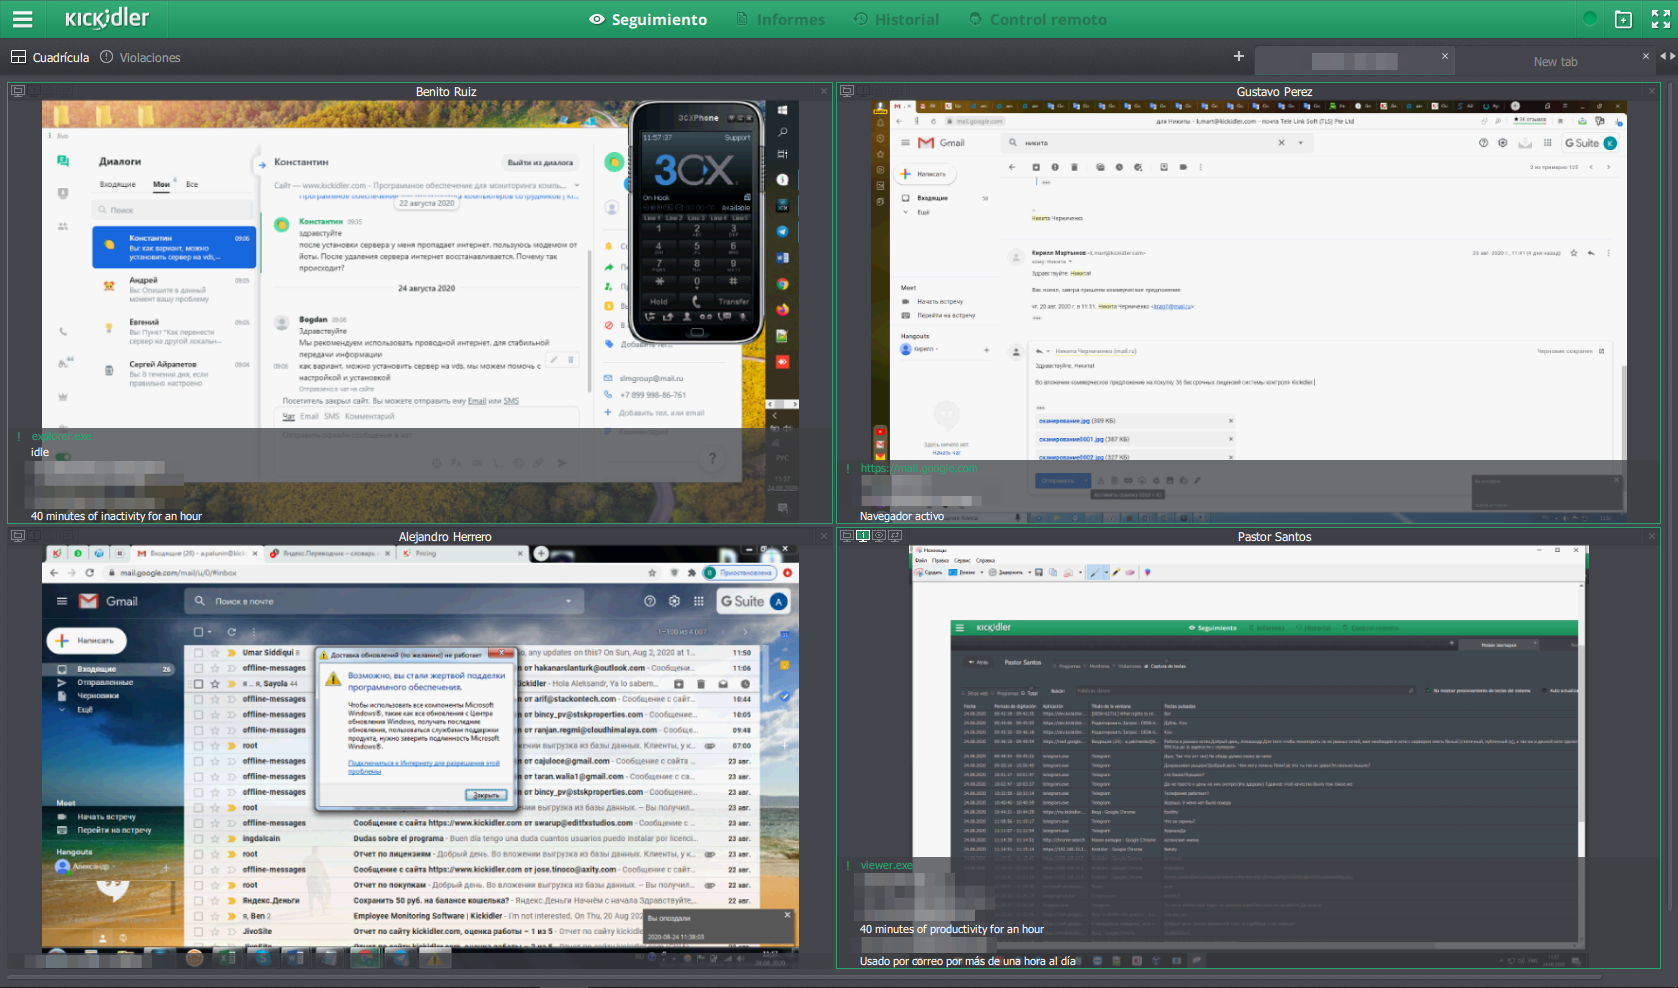Click Report spam icon in Gustavo's Gmail toolbar
The height and width of the screenshot is (988, 1678).
1055,167
